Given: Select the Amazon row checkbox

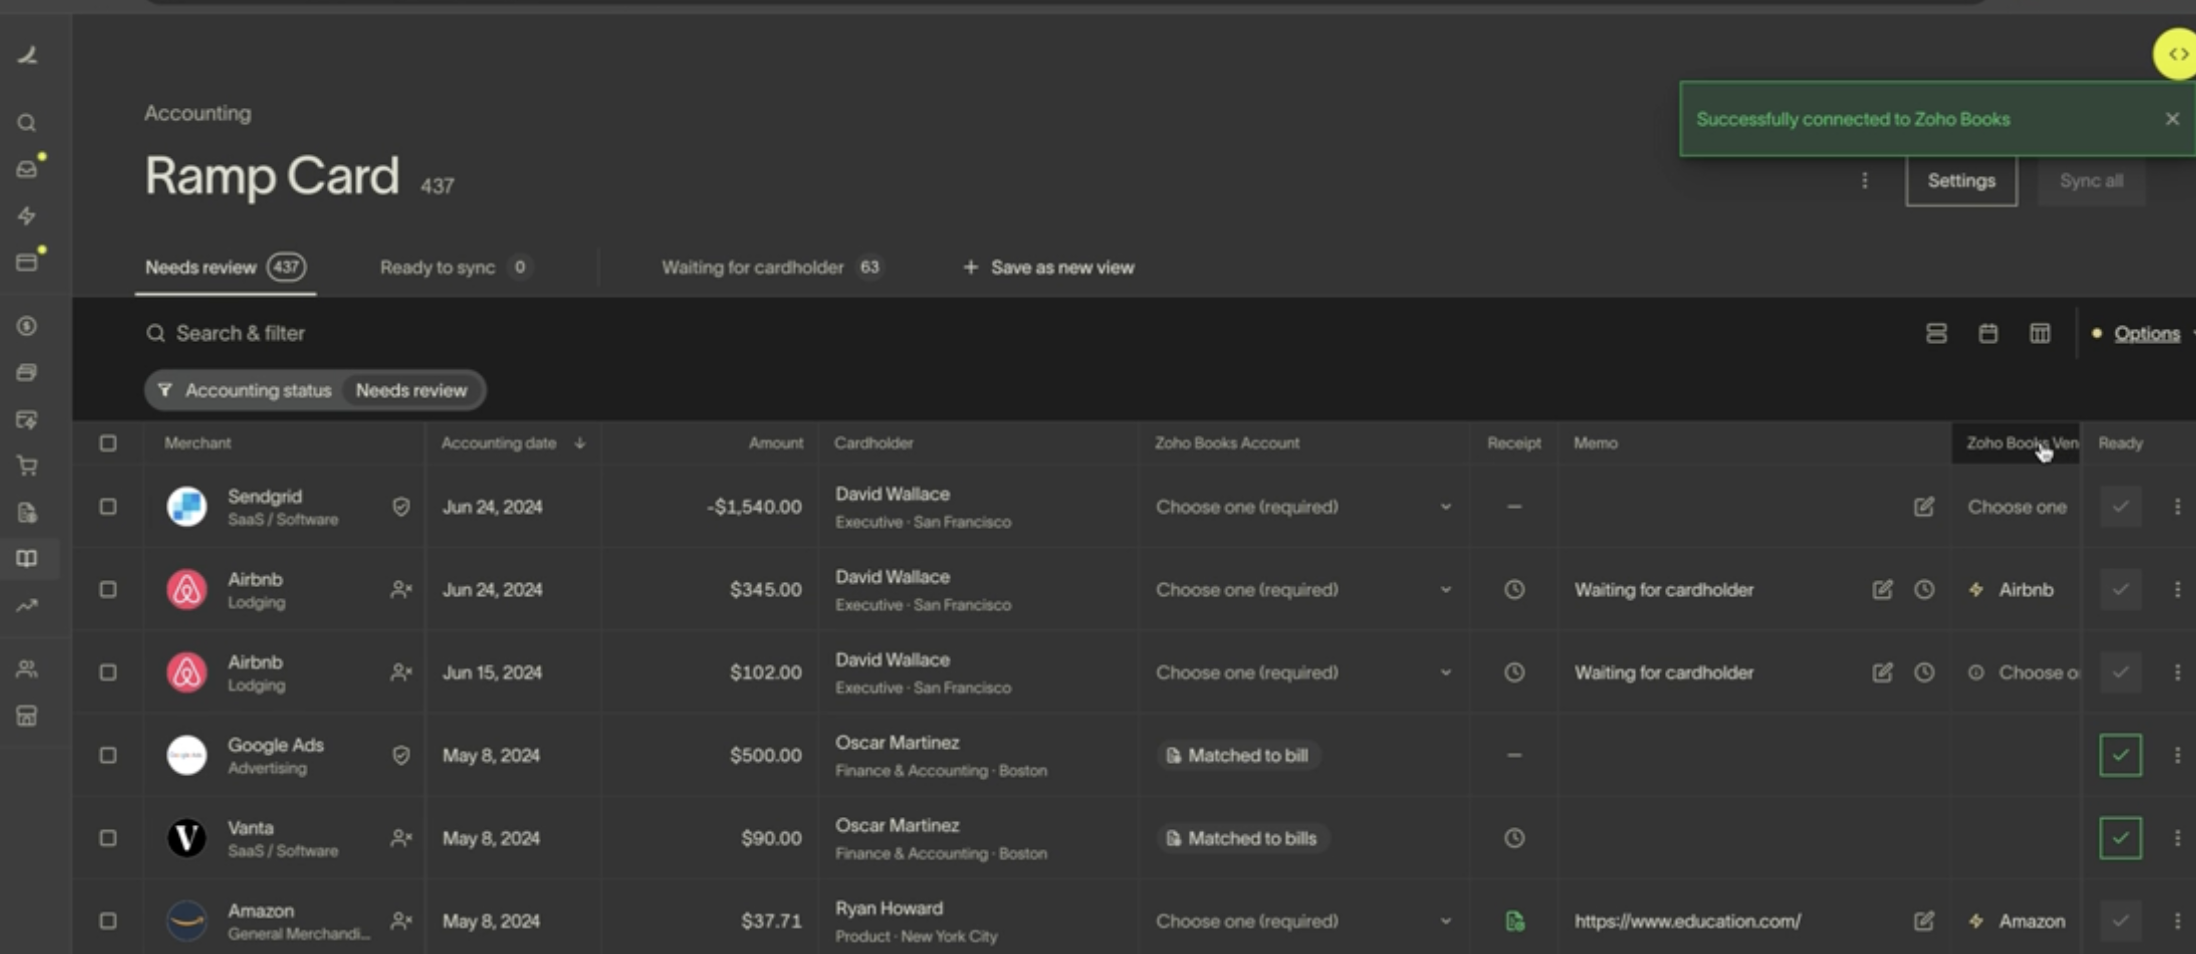Looking at the screenshot, I should click(108, 921).
